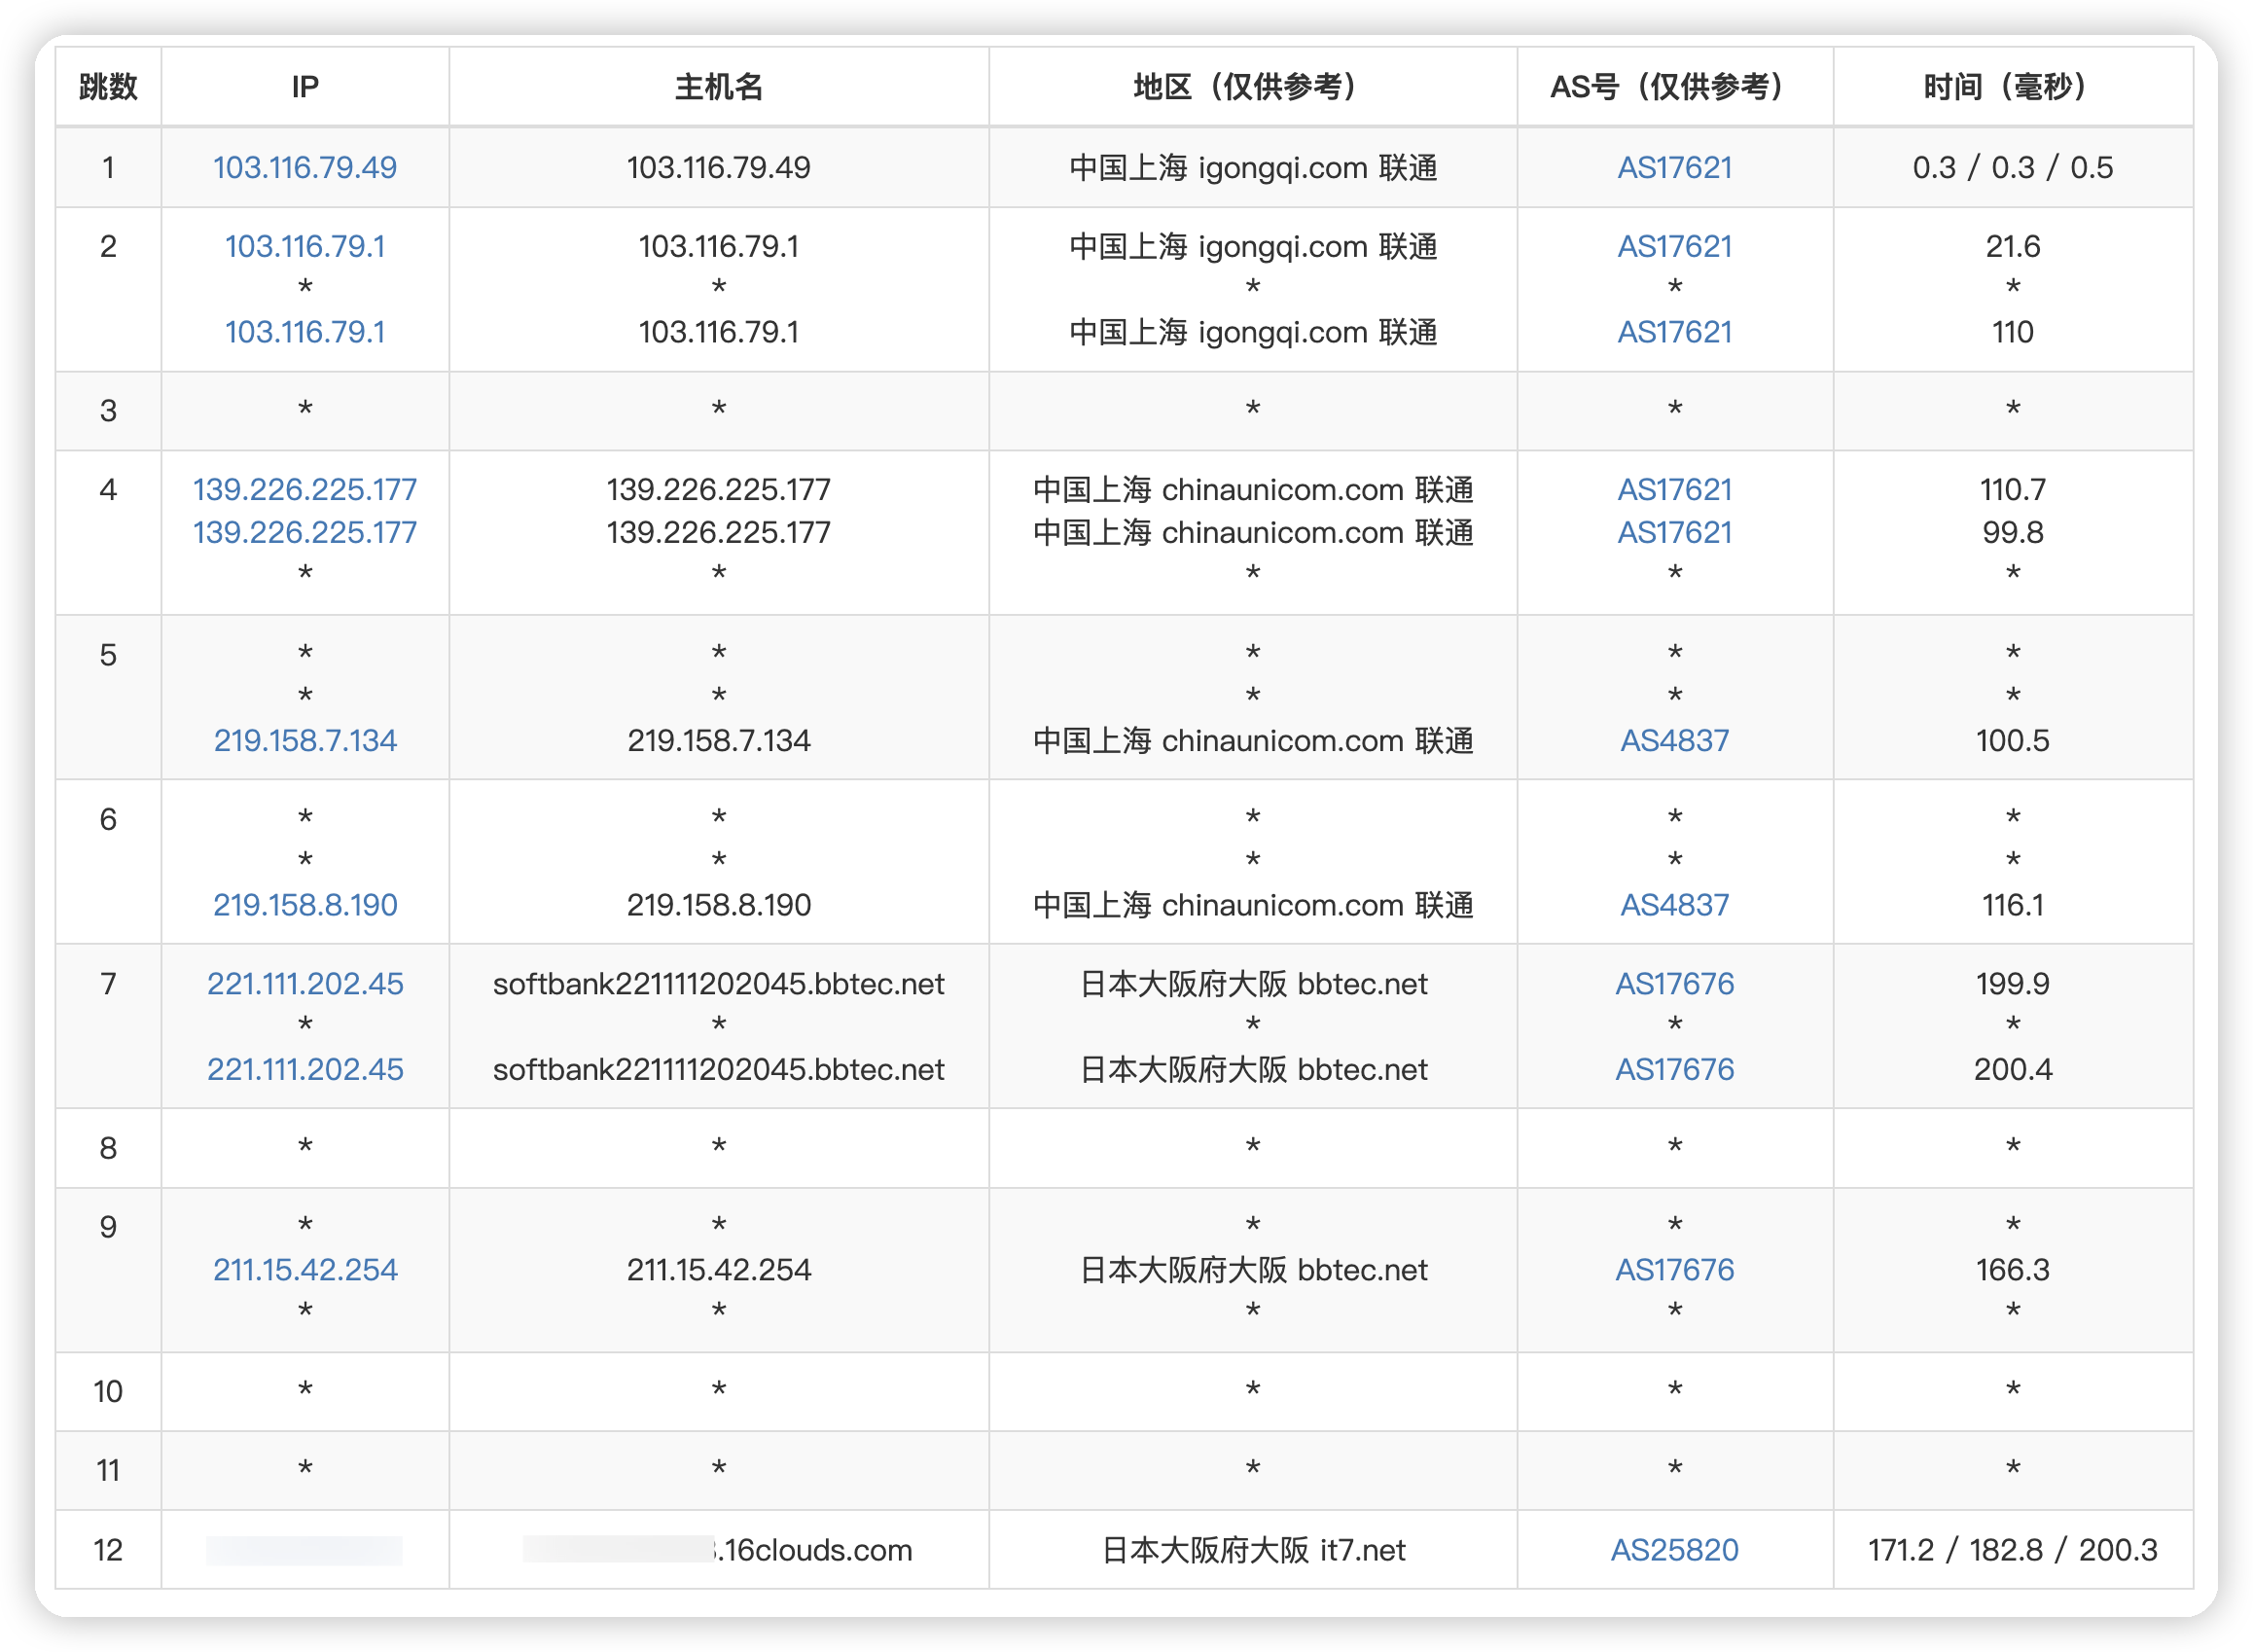The image size is (2253, 1652).
Task: Open IP link 103.116.79.49 in hop 1
Action: coord(305,167)
